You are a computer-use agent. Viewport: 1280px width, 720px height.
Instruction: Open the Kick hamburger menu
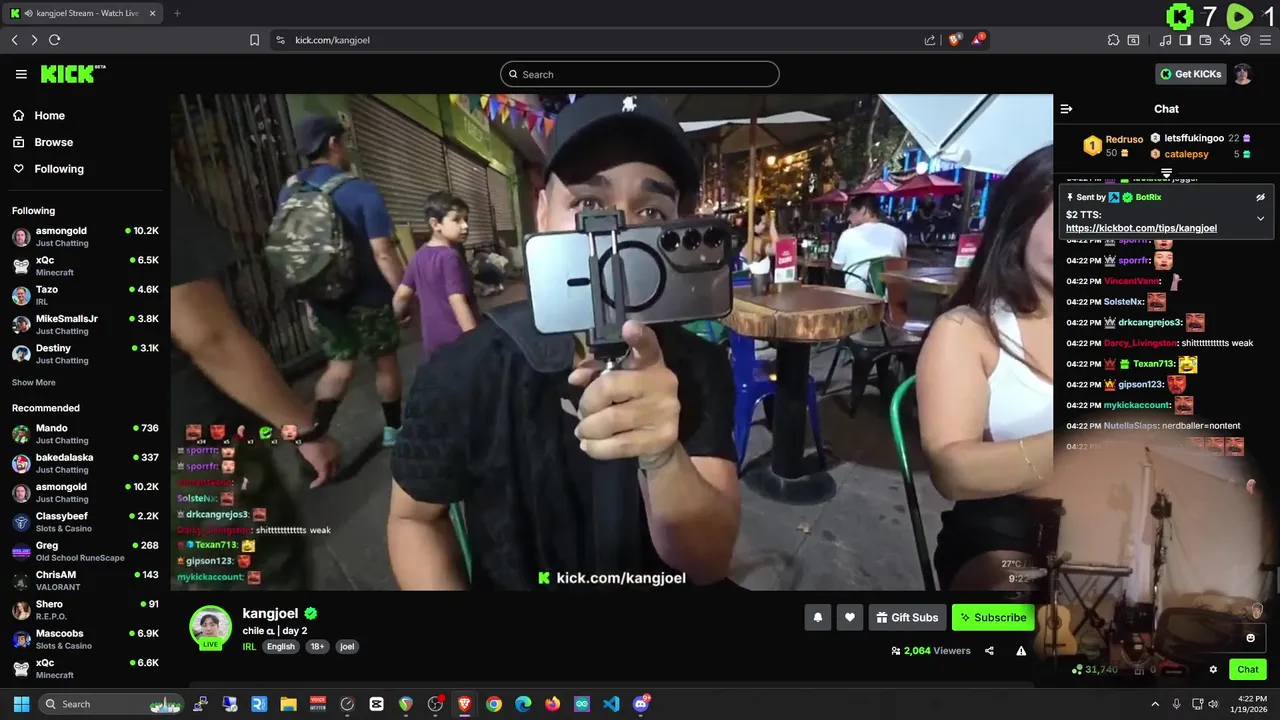coord(21,74)
